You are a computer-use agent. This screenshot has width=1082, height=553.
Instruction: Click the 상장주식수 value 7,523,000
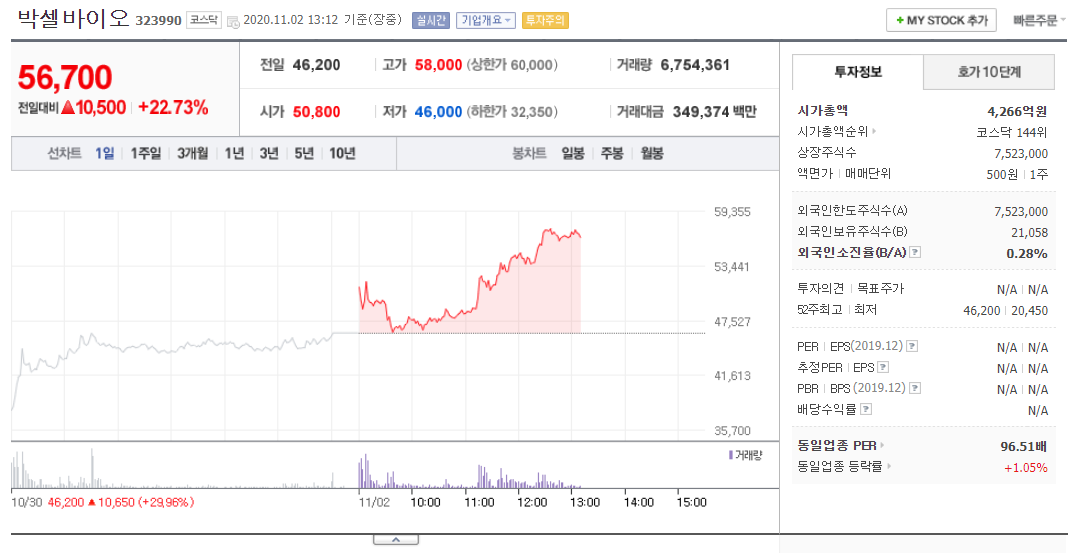(x=1021, y=153)
